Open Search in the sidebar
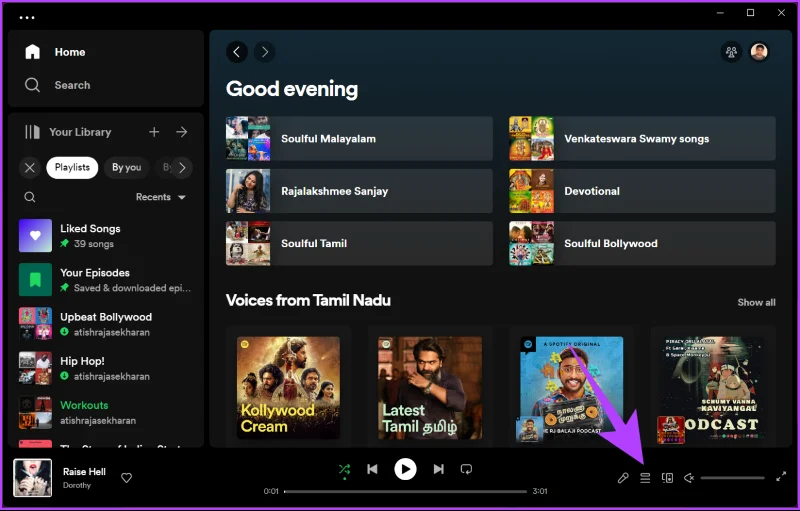 58,85
